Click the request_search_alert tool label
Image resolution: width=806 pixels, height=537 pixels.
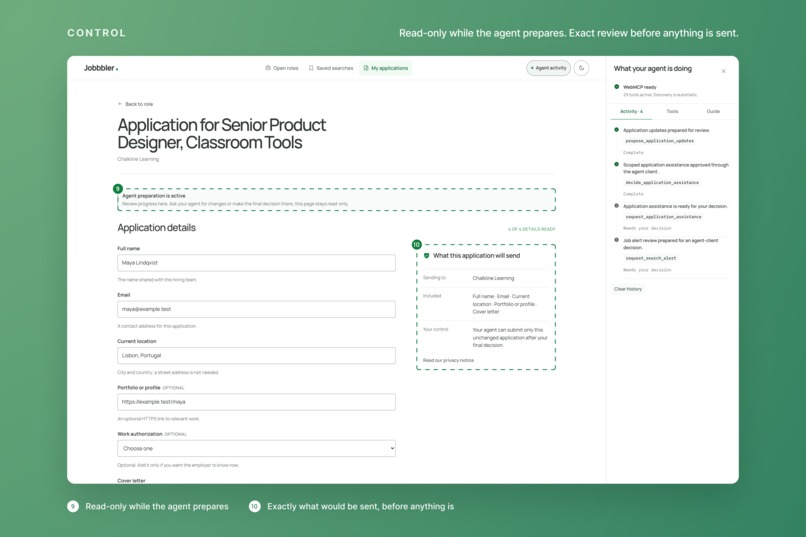pyautogui.click(x=651, y=258)
